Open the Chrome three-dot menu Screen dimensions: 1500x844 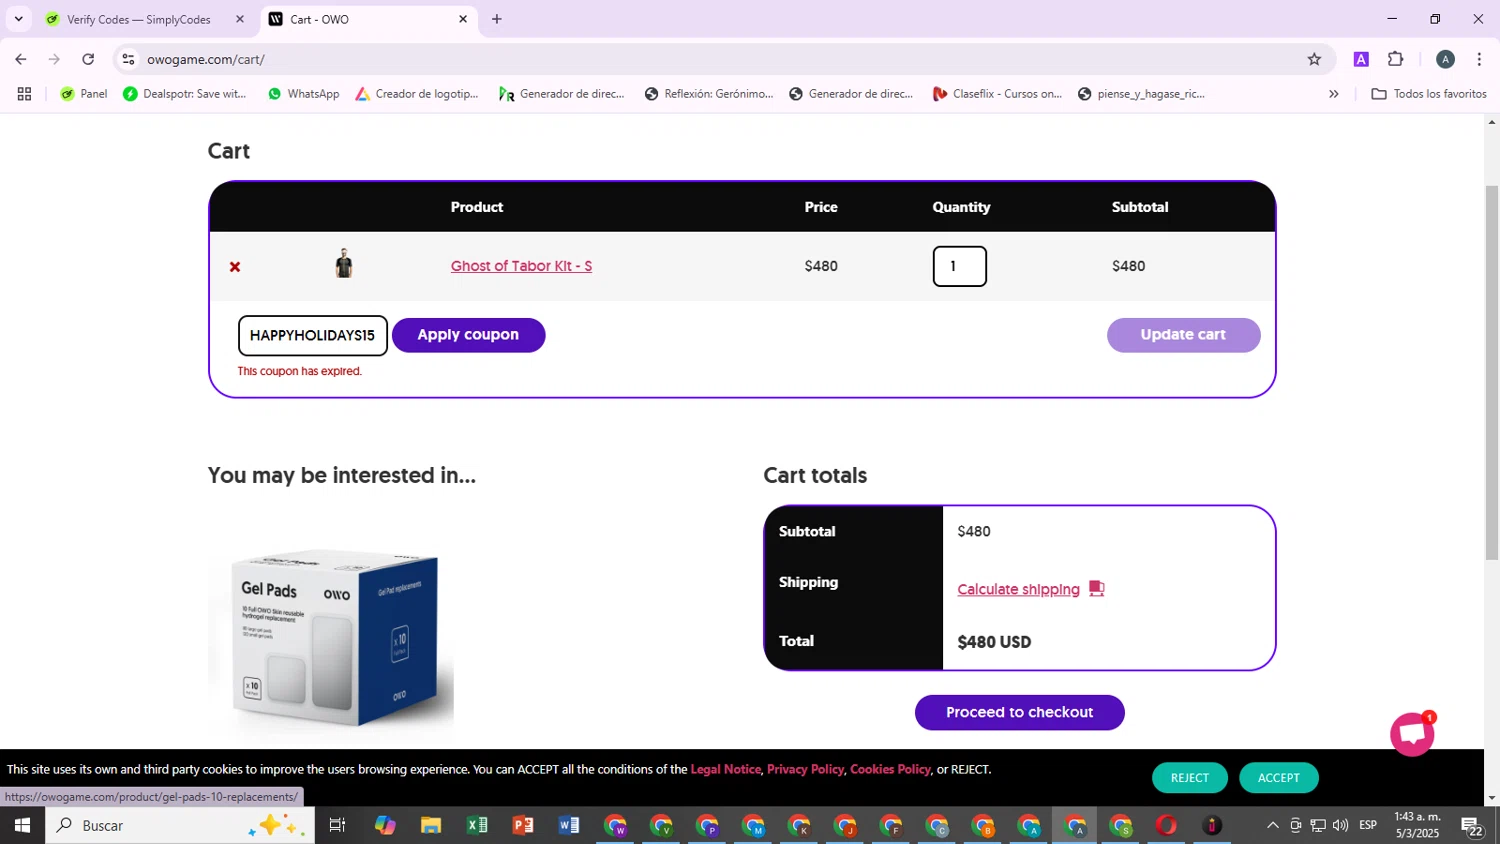[x=1479, y=59]
